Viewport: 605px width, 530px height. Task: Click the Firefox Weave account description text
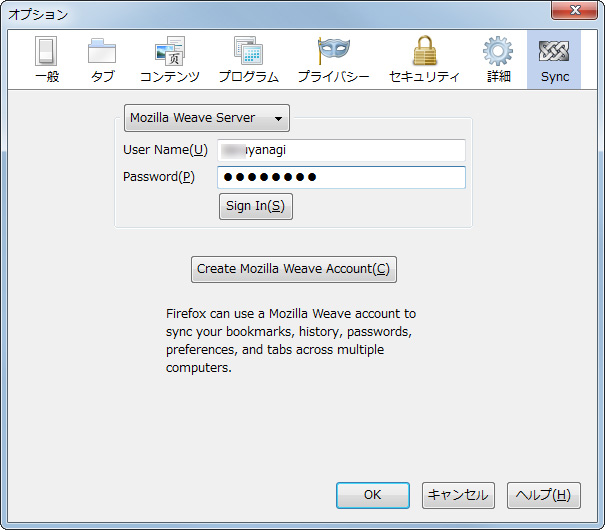pos(291,341)
